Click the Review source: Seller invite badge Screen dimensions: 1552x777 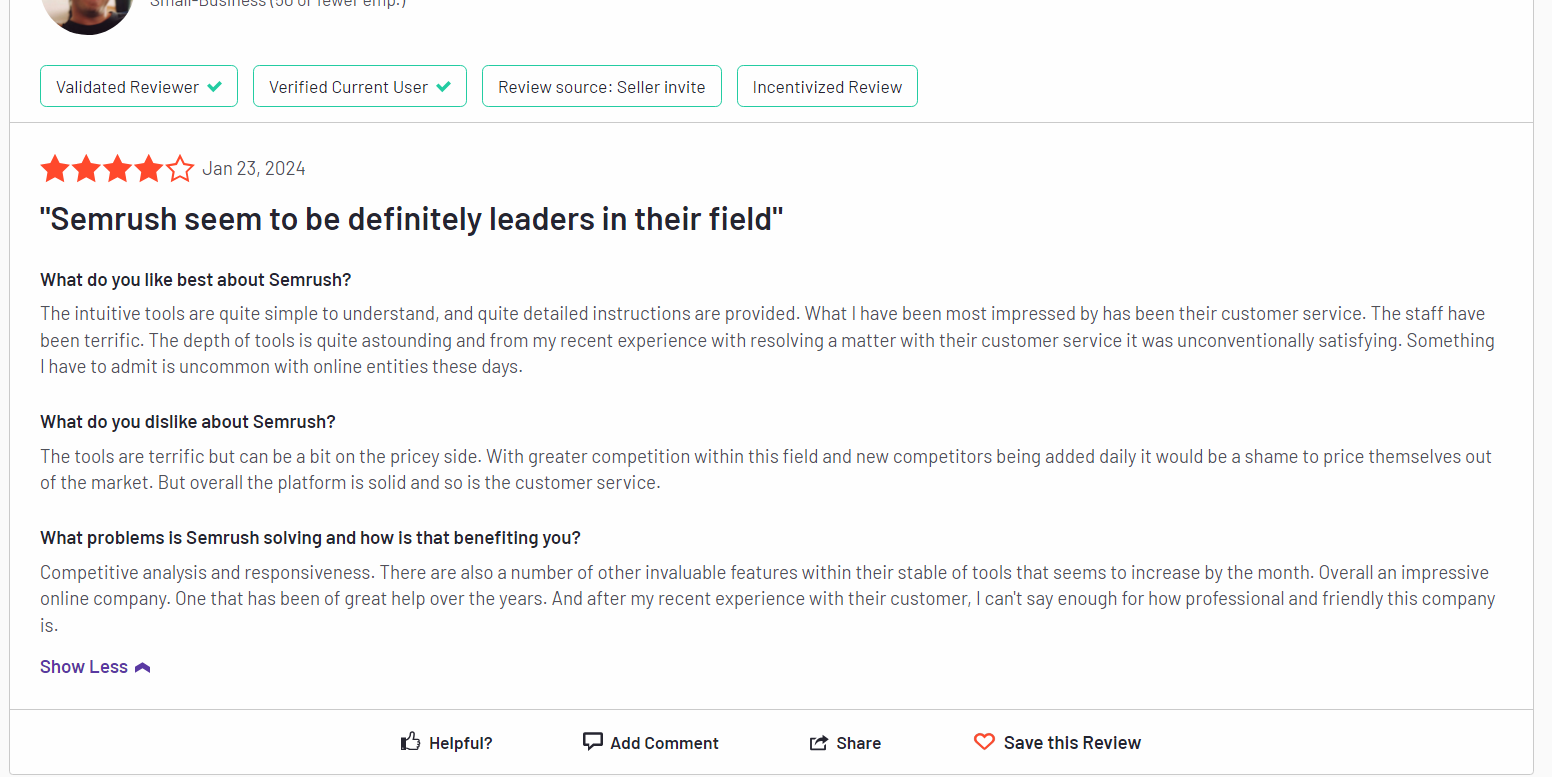point(602,86)
